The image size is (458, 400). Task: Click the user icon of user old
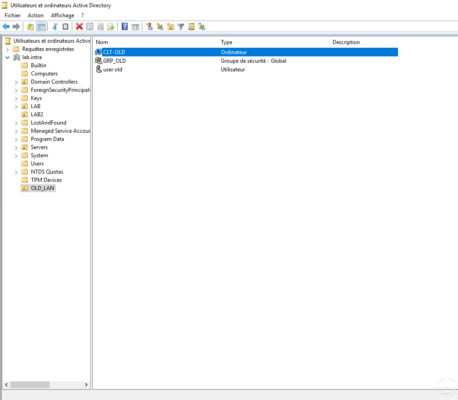pos(99,69)
